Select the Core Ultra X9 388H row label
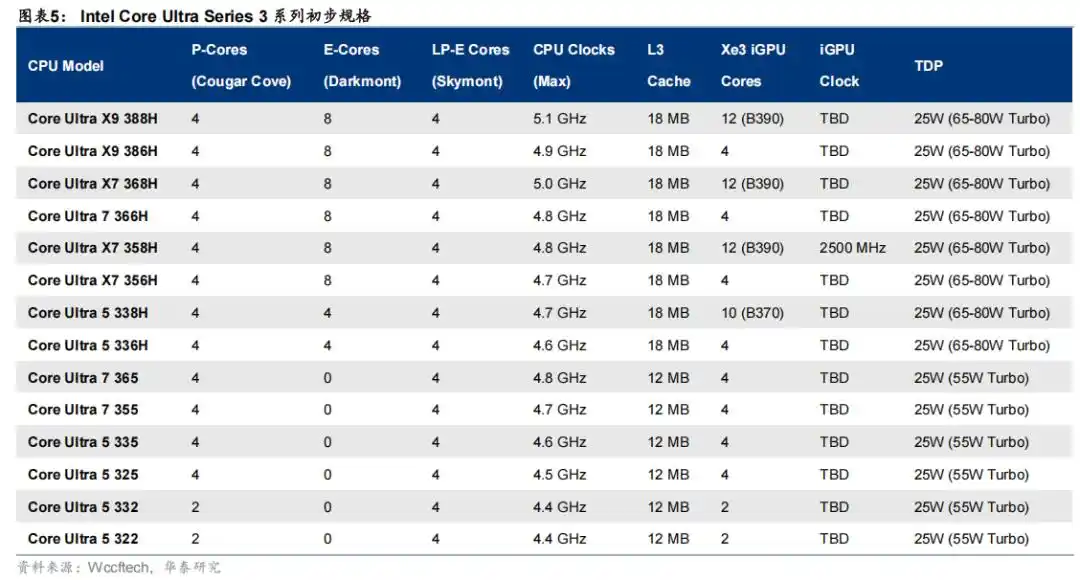1080x580 pixels. pos(93,119)
